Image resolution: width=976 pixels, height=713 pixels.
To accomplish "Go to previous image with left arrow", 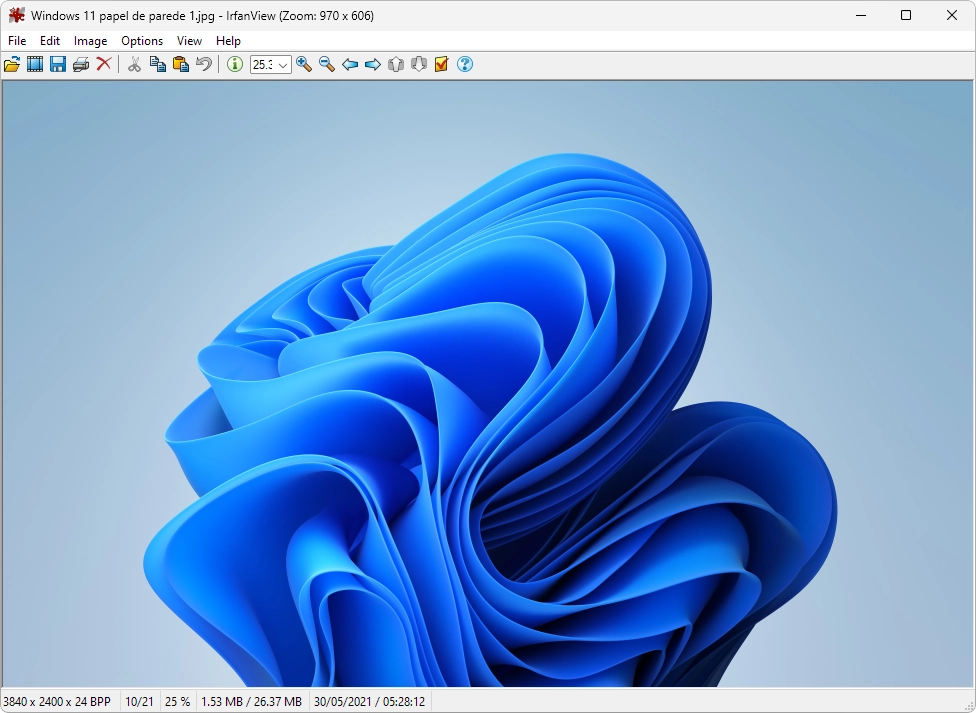I will click(350, 64).
